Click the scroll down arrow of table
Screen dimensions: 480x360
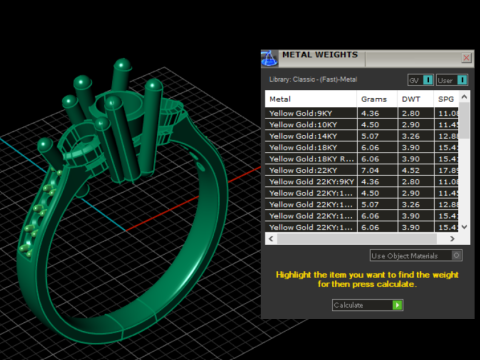[464, 227]
